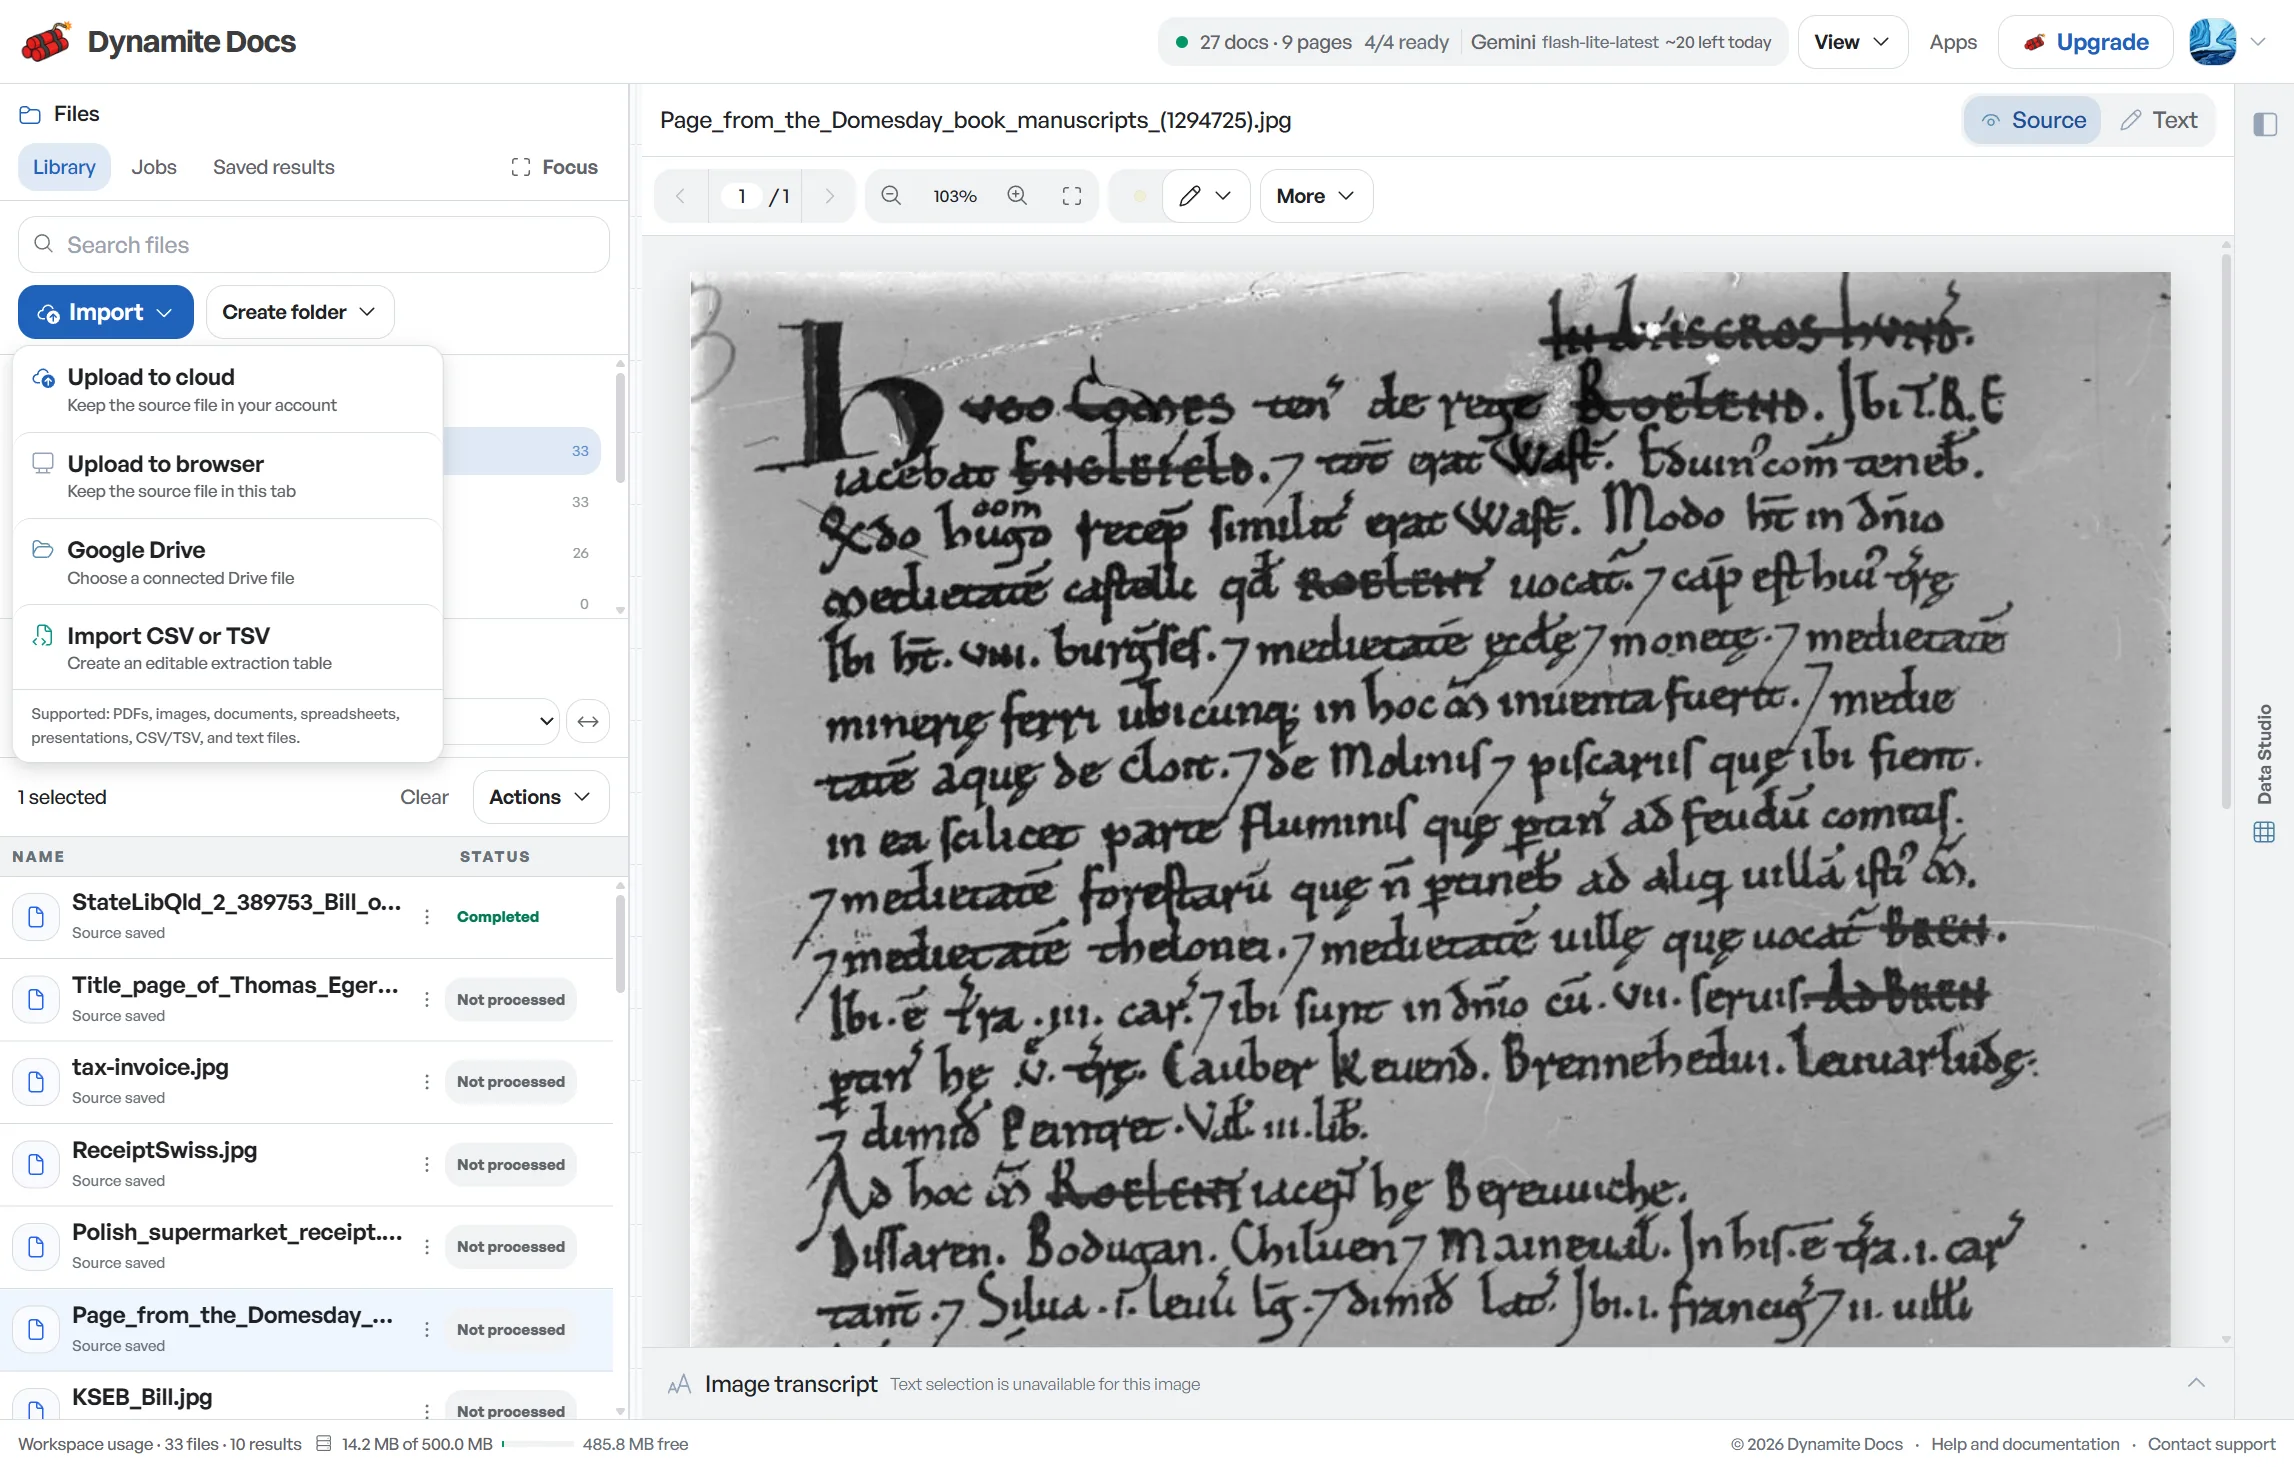Click the document viewer vertical scrollbar
This screenshot has width=2294, height=1467.
pos(2226,530)
